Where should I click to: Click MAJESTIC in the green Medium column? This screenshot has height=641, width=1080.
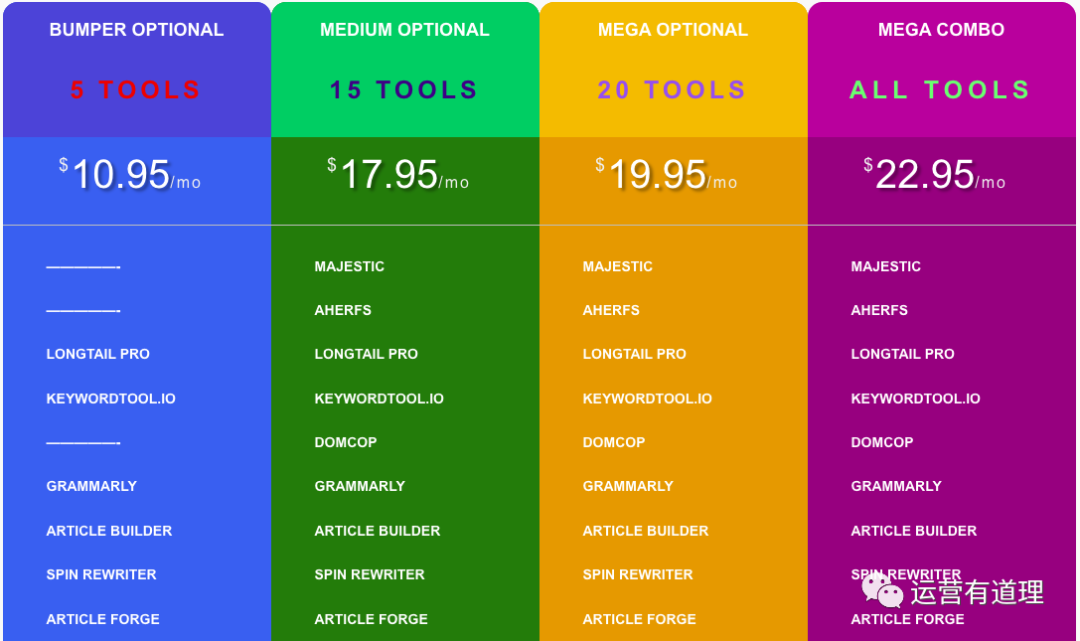click(x=349, y=266)
